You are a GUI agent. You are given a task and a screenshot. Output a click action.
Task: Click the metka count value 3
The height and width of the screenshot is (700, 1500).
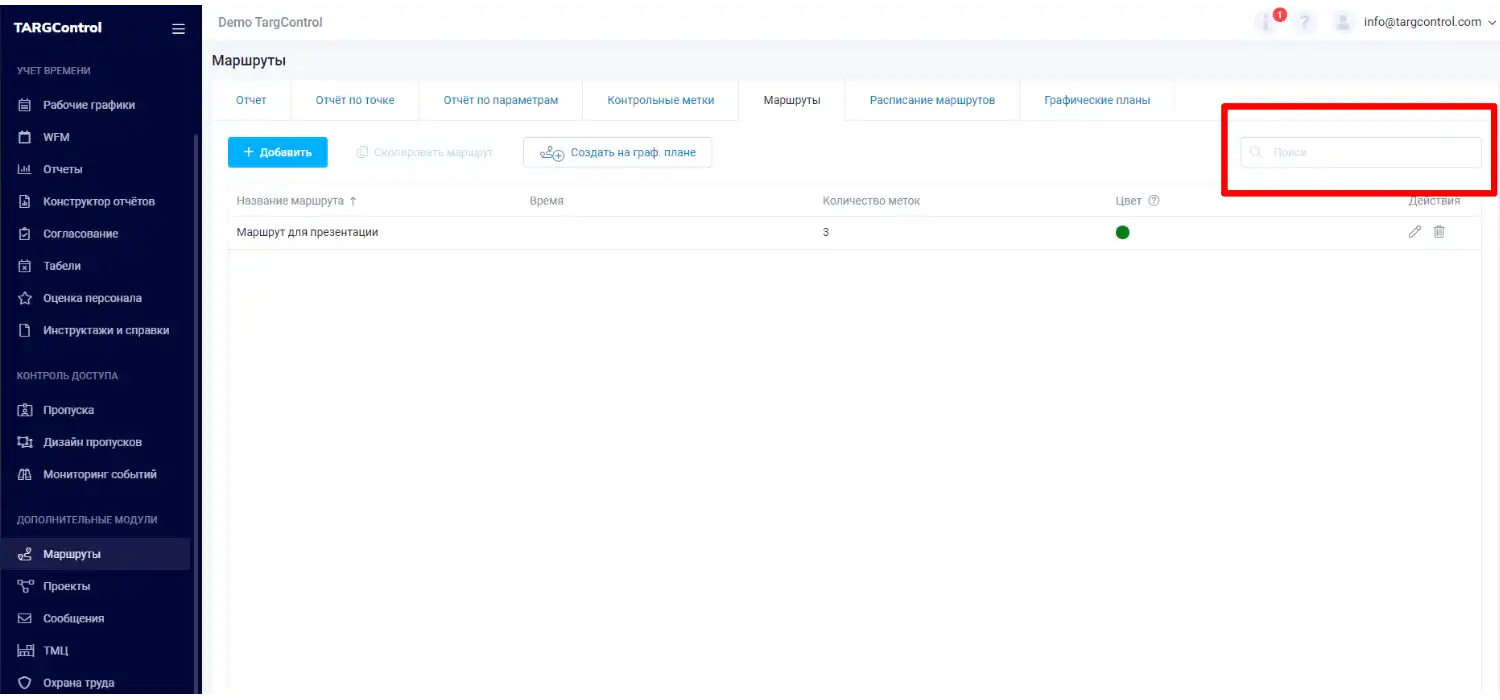click(826, 232)
